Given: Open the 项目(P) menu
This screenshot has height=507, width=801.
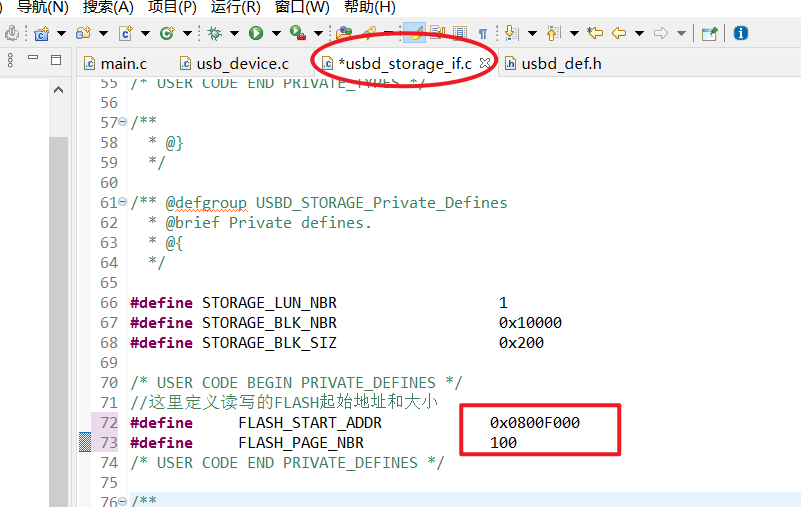Looking at the screenshot, I should [172, 7].
